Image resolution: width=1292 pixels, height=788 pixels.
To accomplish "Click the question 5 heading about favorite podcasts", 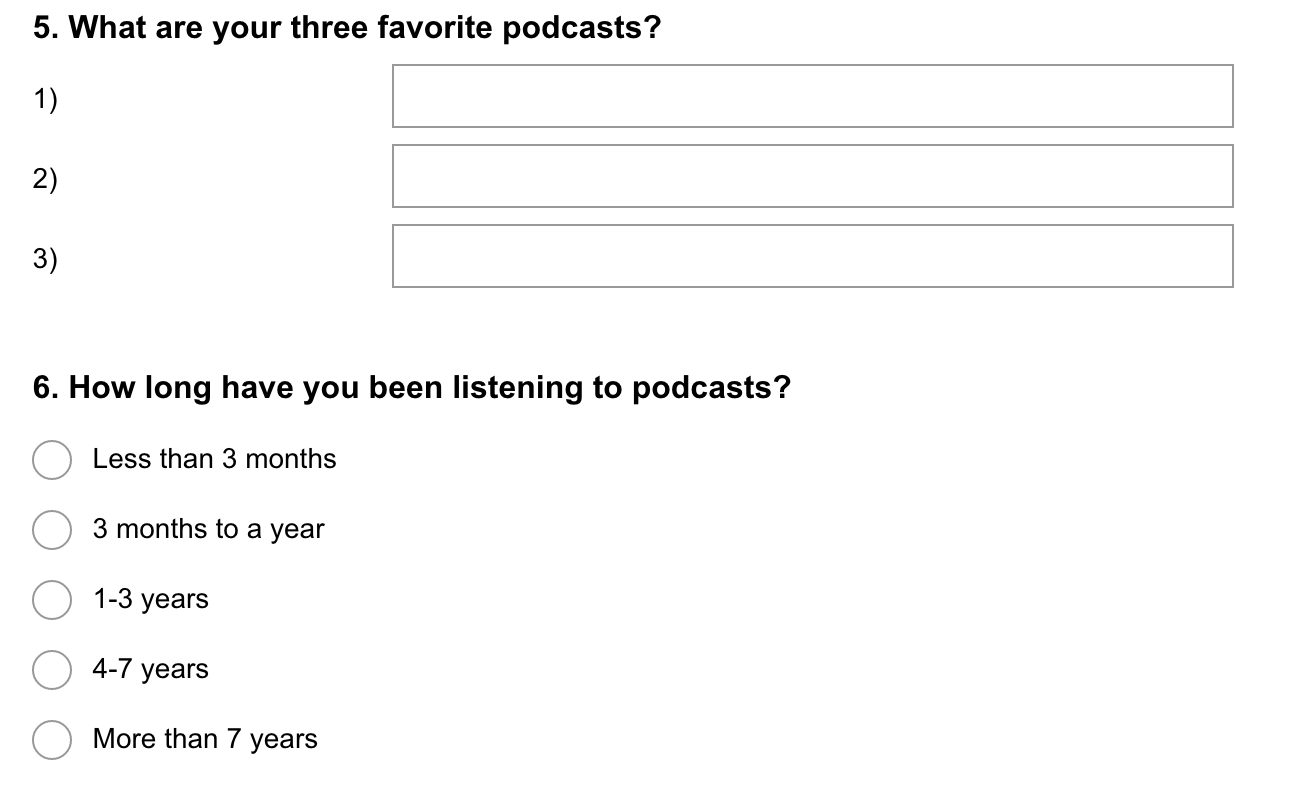I will [x=347, y=28].
